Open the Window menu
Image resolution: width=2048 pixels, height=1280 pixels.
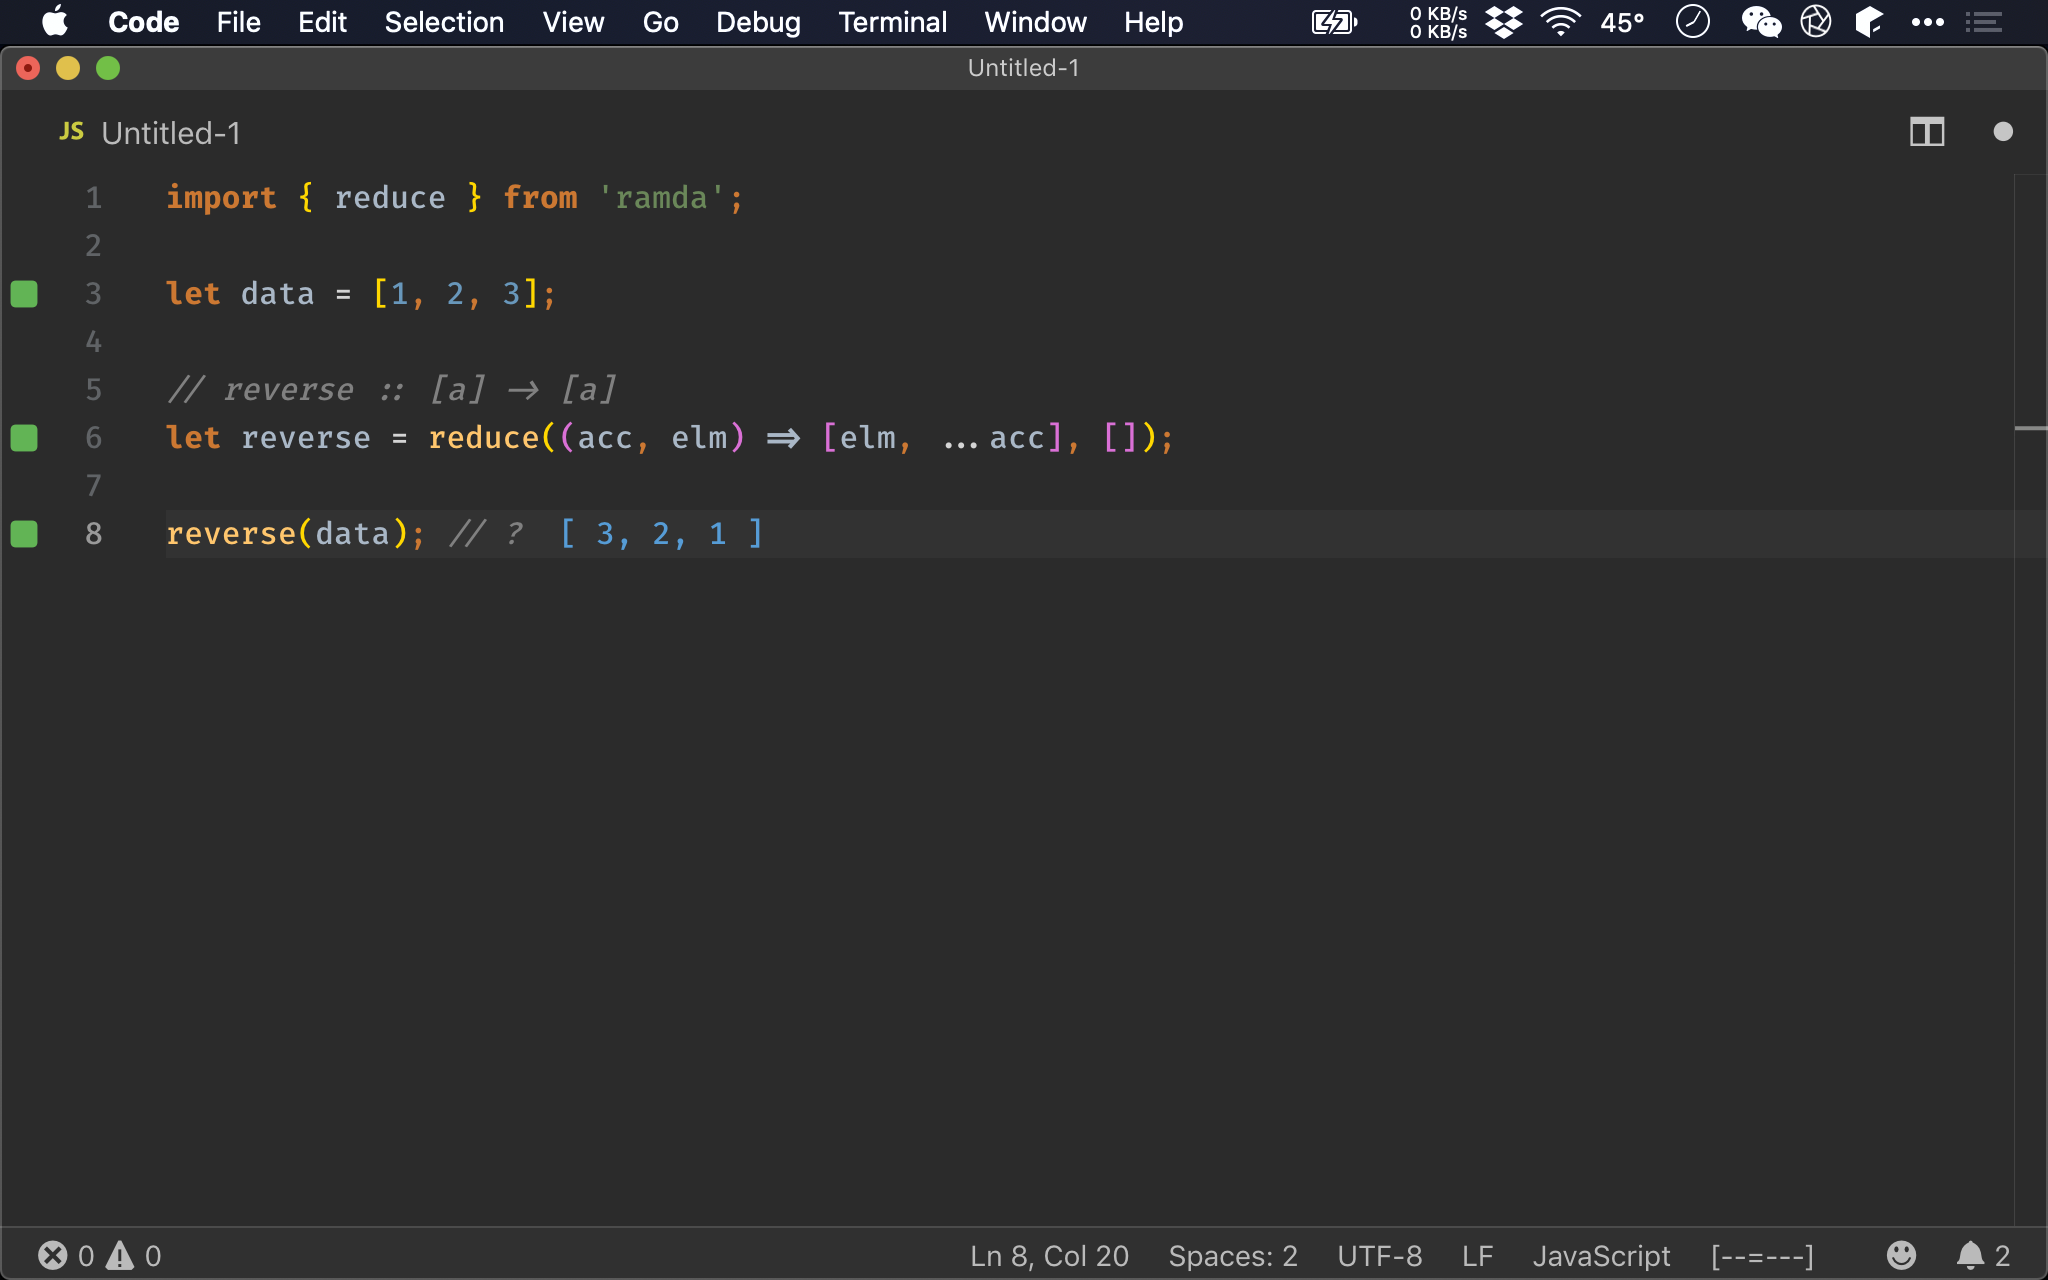(x=1035, y=22)
